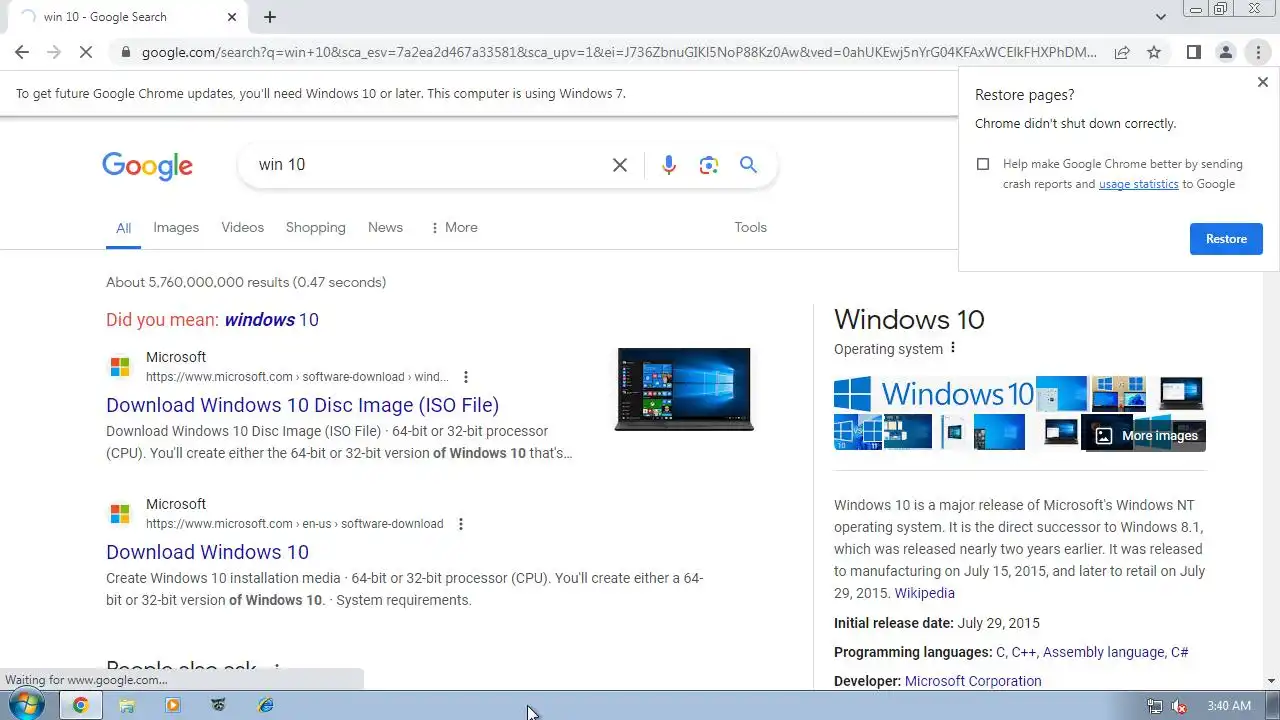Bookmark this page with star icon

(x=1154, y=52)
